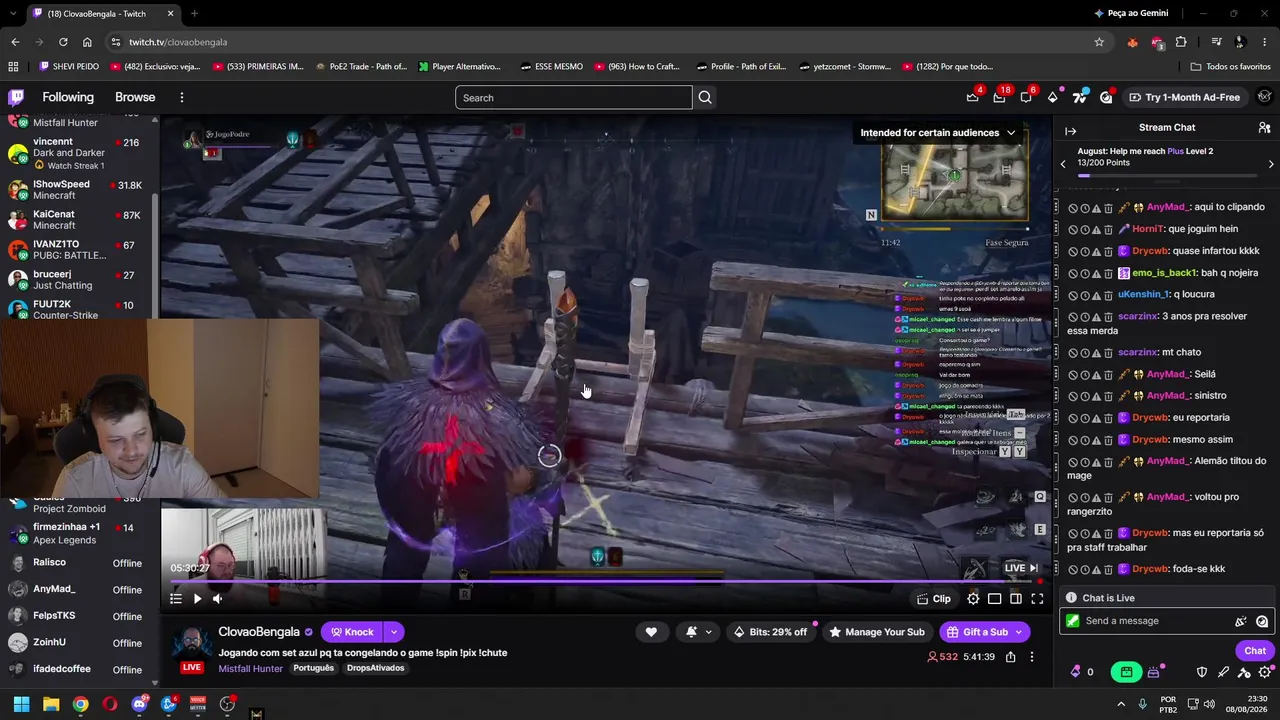Image resolution: width=1280 pixels, height=720 pixels.
Task: Ban user on 'AnyMad_: aqui to clipando' message
Action: pyautogui.click(x=1073, y=208)
